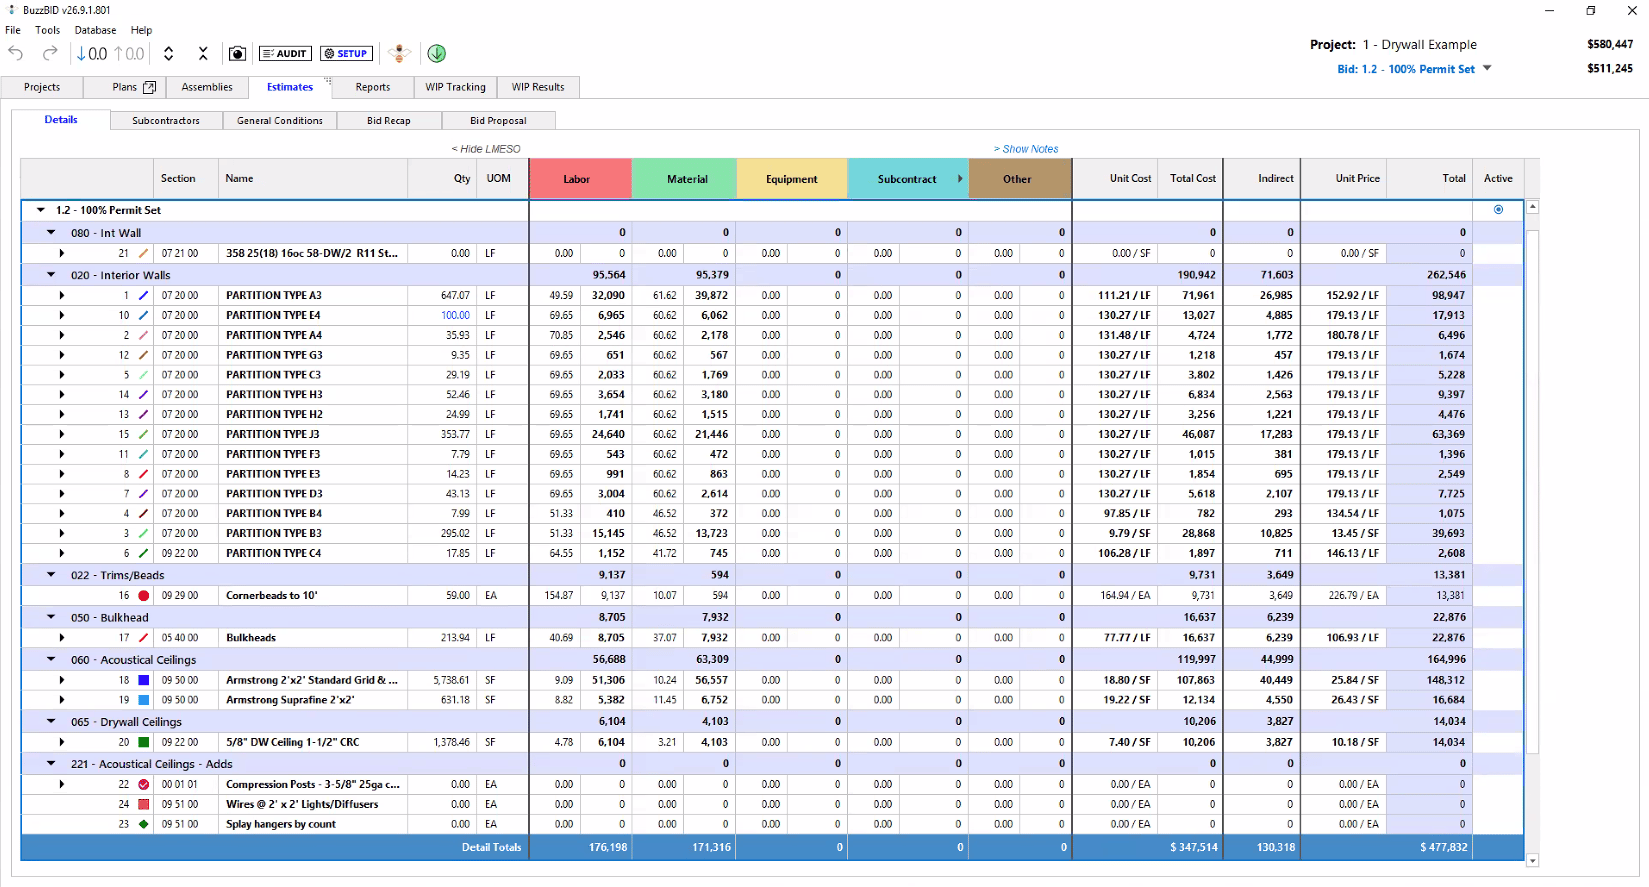This screenshot has width=1649, height=887.
Task: Click the Undo arrow in the toolbar
Action: [15, 53]
